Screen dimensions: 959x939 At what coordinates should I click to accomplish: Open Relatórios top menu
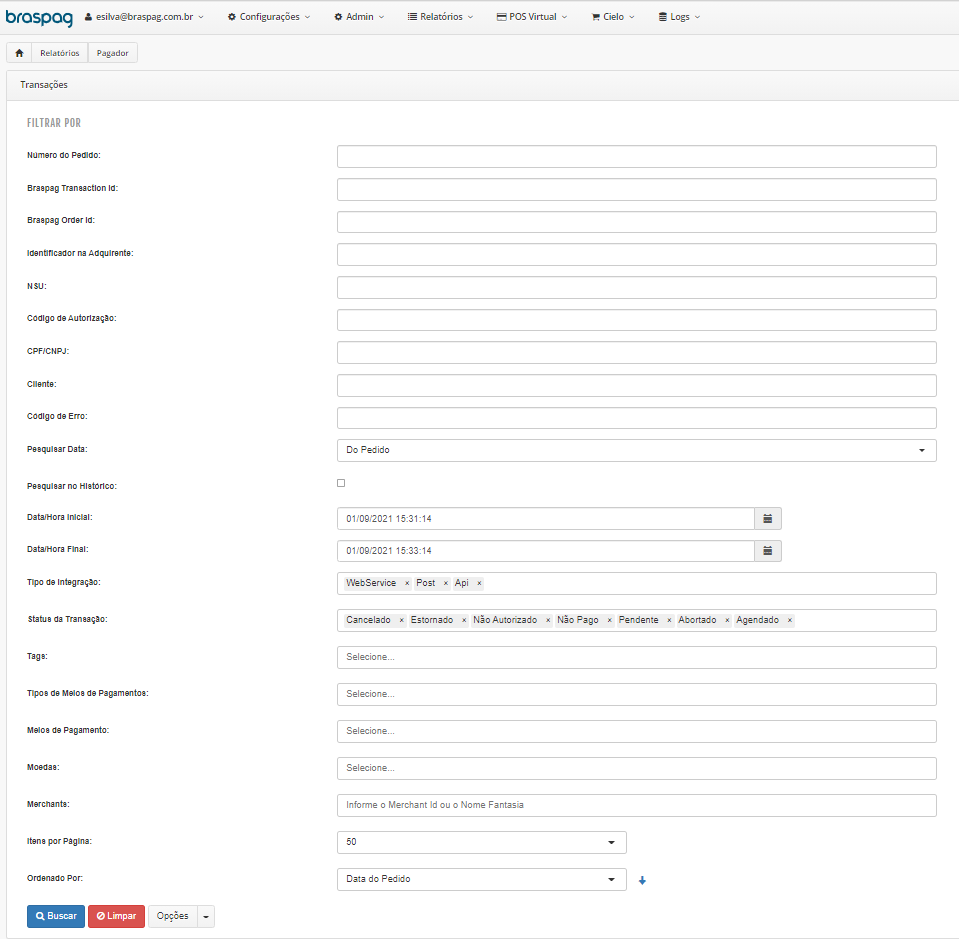(x=440, y=17)
